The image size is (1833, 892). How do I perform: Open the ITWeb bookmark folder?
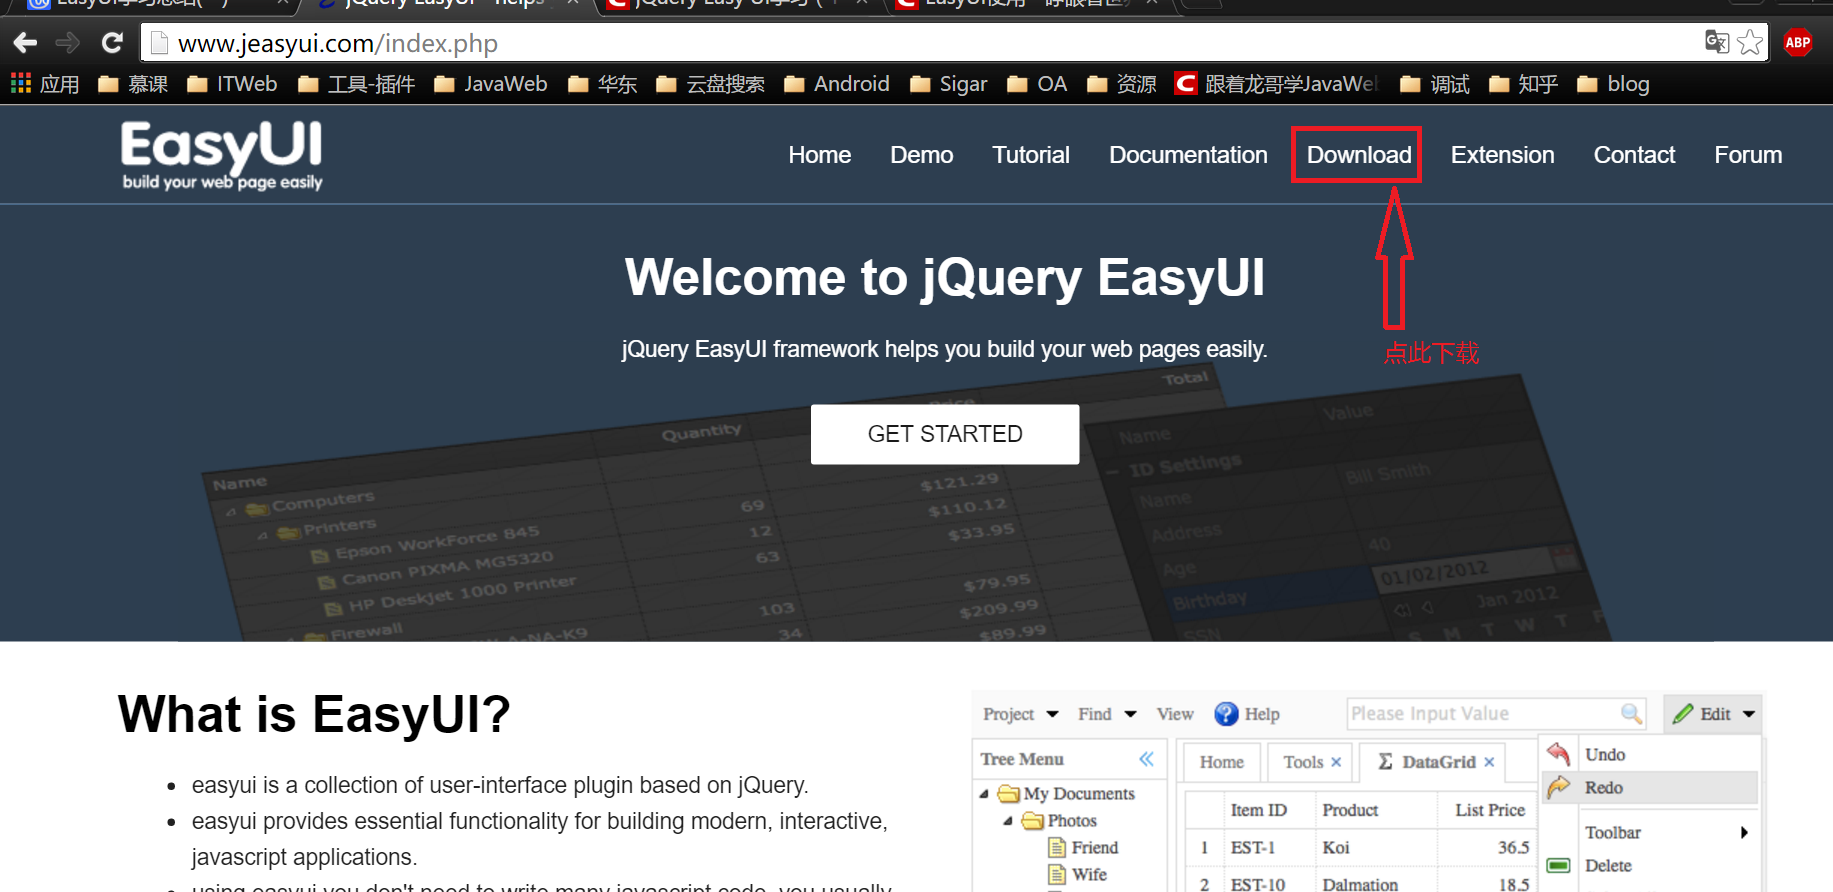[x=232, y=84]
